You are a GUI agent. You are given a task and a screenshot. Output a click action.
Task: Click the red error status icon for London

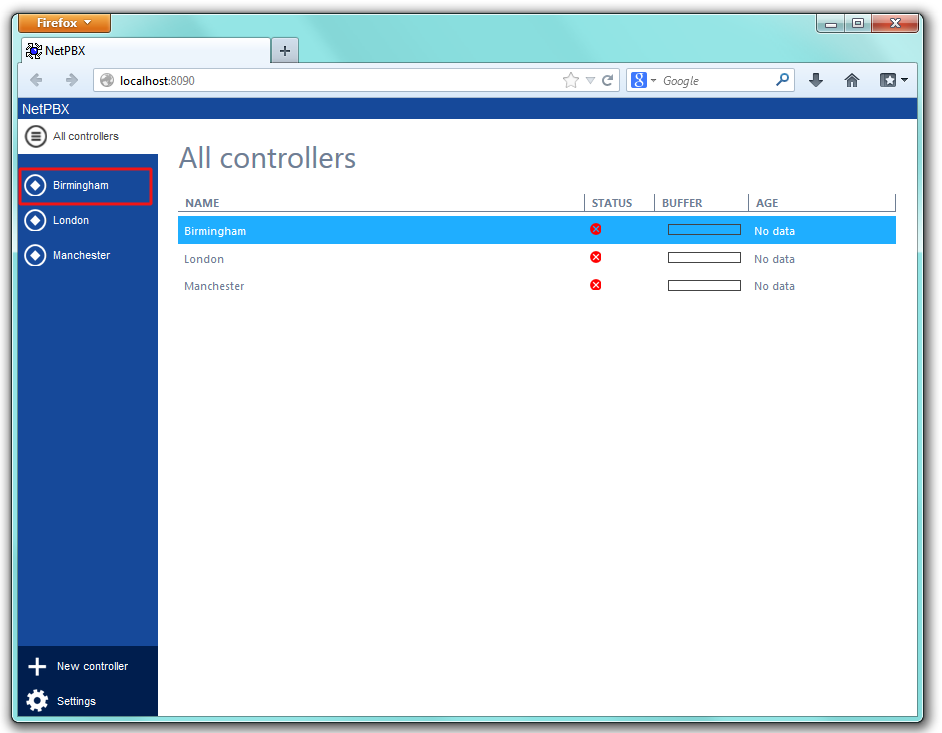pyautogui.click(x=596, y=258)
